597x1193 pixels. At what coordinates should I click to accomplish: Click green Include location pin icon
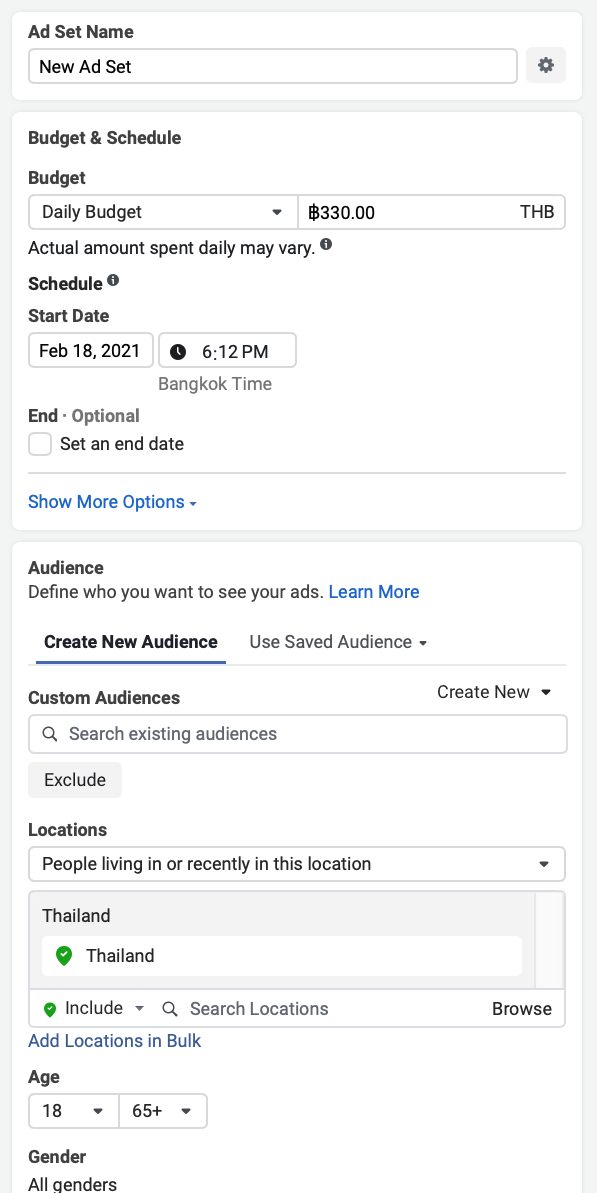[x=50, y=1009]
